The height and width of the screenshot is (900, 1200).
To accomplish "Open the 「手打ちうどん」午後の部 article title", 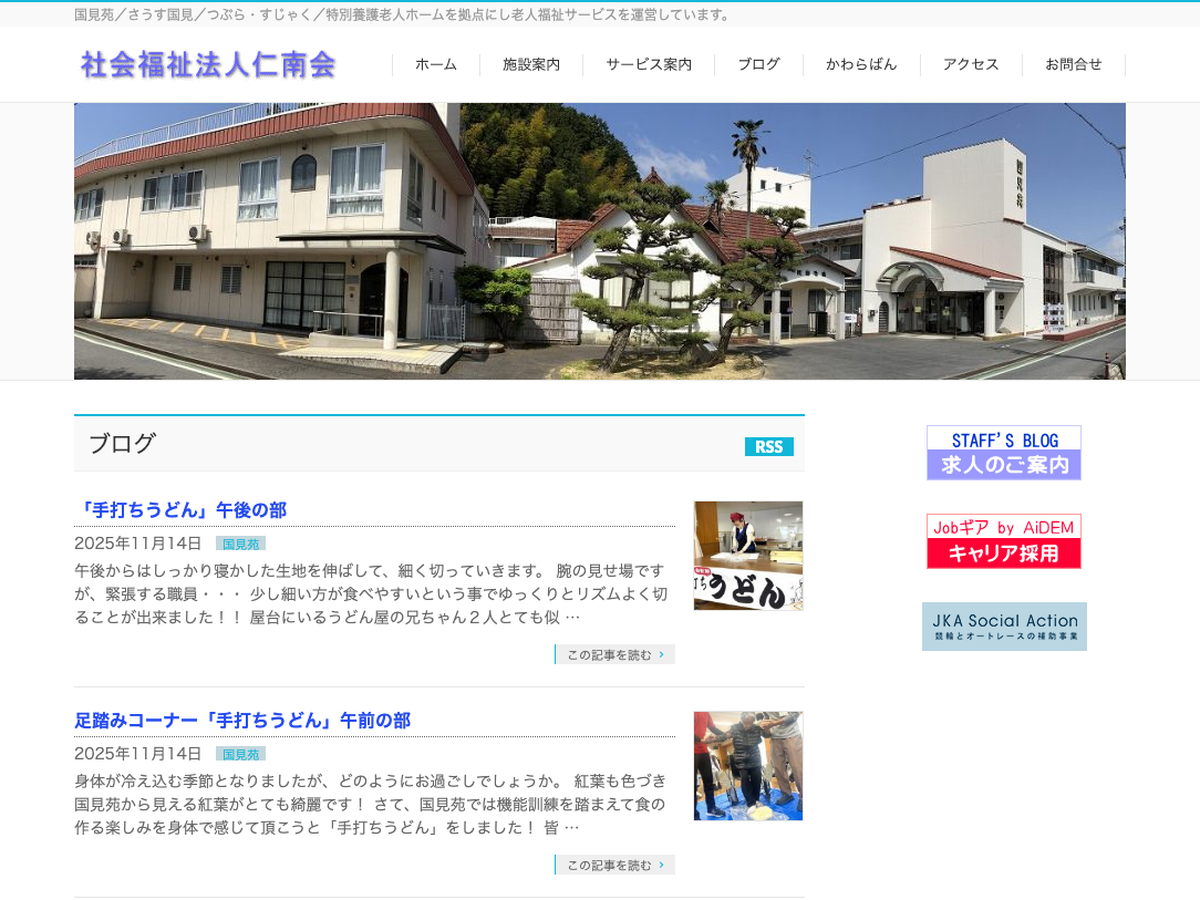I will tap(181, 510).
